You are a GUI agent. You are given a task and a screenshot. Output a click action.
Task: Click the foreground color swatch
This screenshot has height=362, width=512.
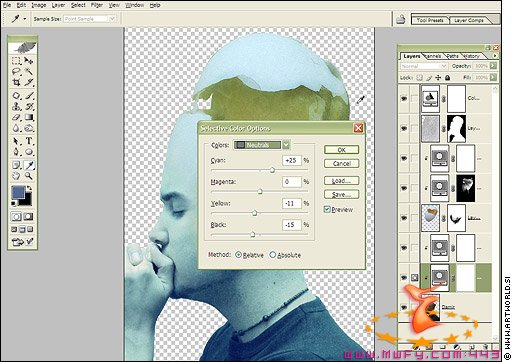(18, 192)
